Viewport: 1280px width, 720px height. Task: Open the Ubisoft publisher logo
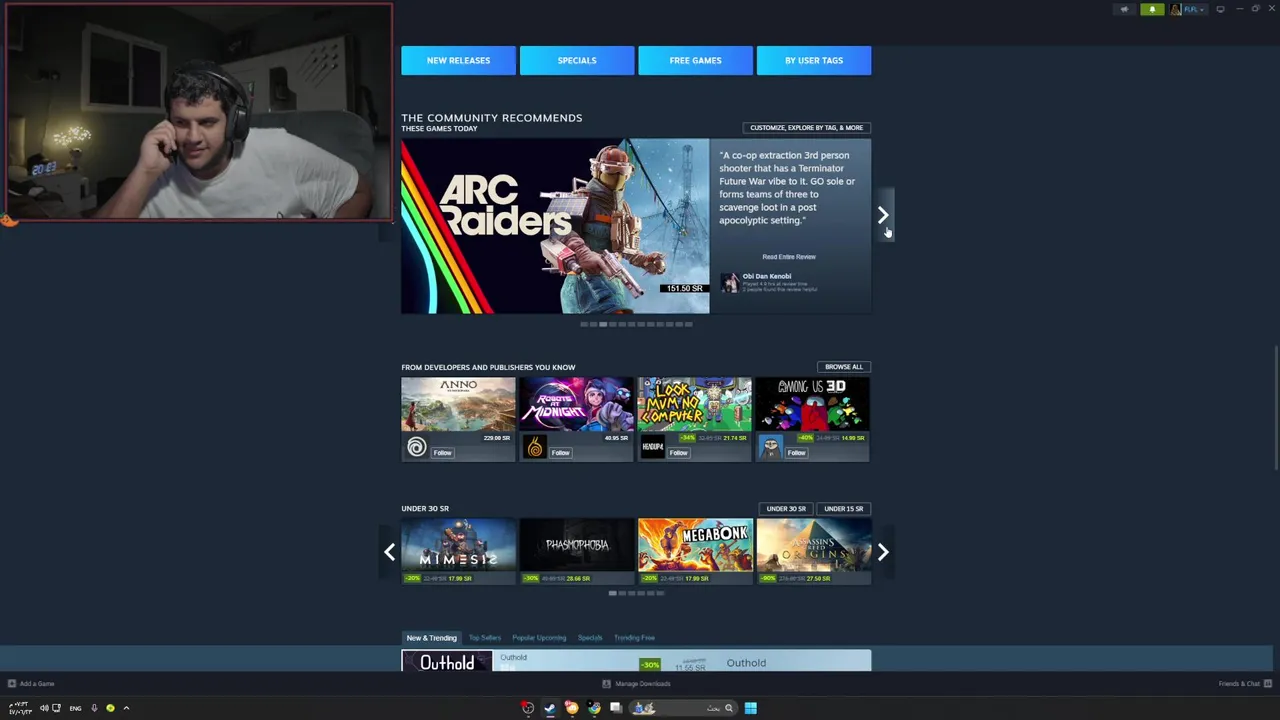click(417, 448)
